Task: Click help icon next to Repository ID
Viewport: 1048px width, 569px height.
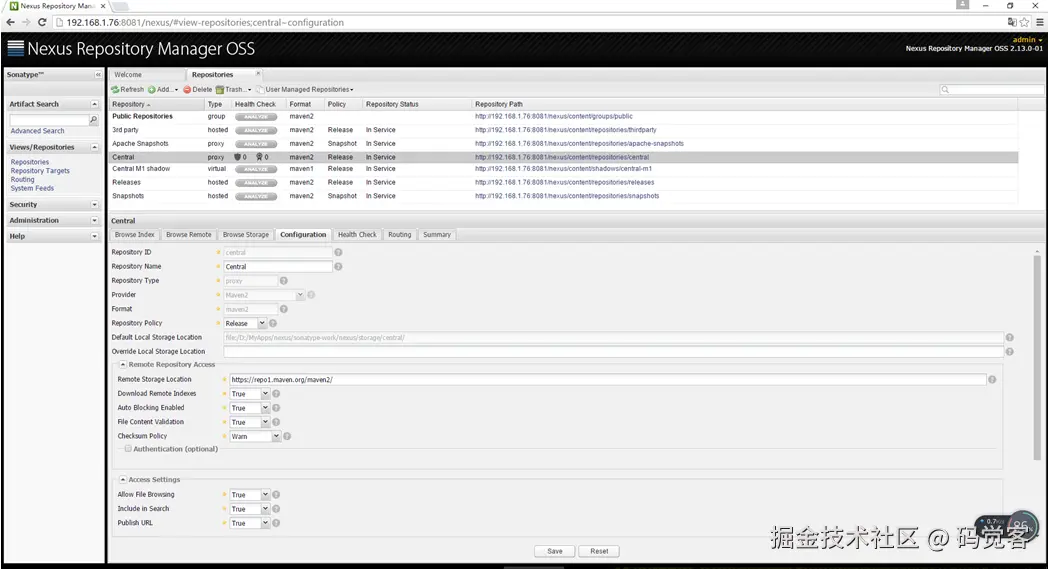Action: pyautogui.click(x=338, y=252)
